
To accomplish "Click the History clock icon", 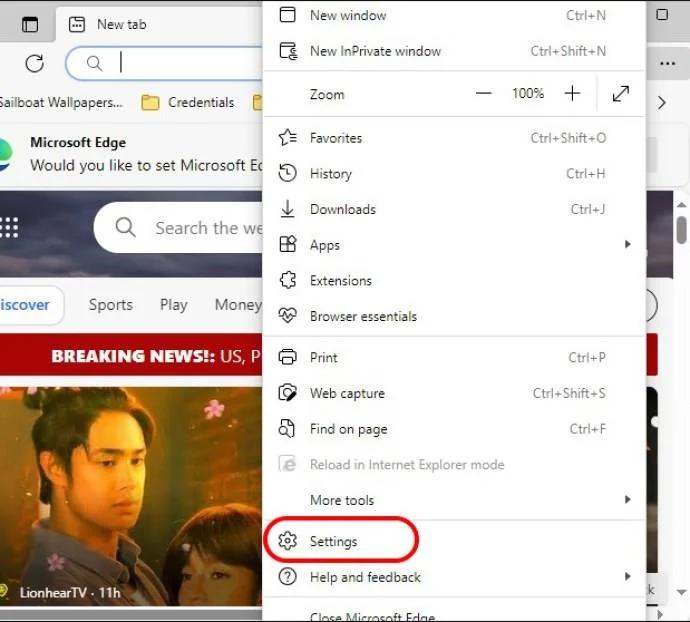I will tap(287, 173).
